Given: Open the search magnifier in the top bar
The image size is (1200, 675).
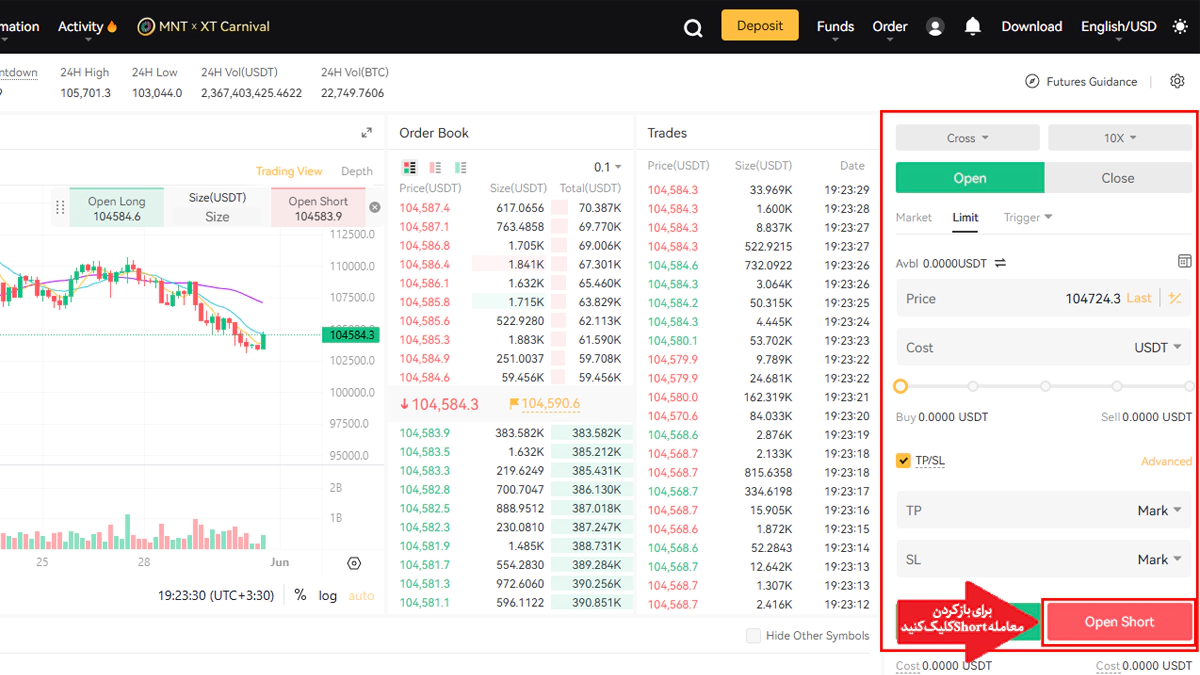Looking at the screenshot, I should (x=693, y=28).
